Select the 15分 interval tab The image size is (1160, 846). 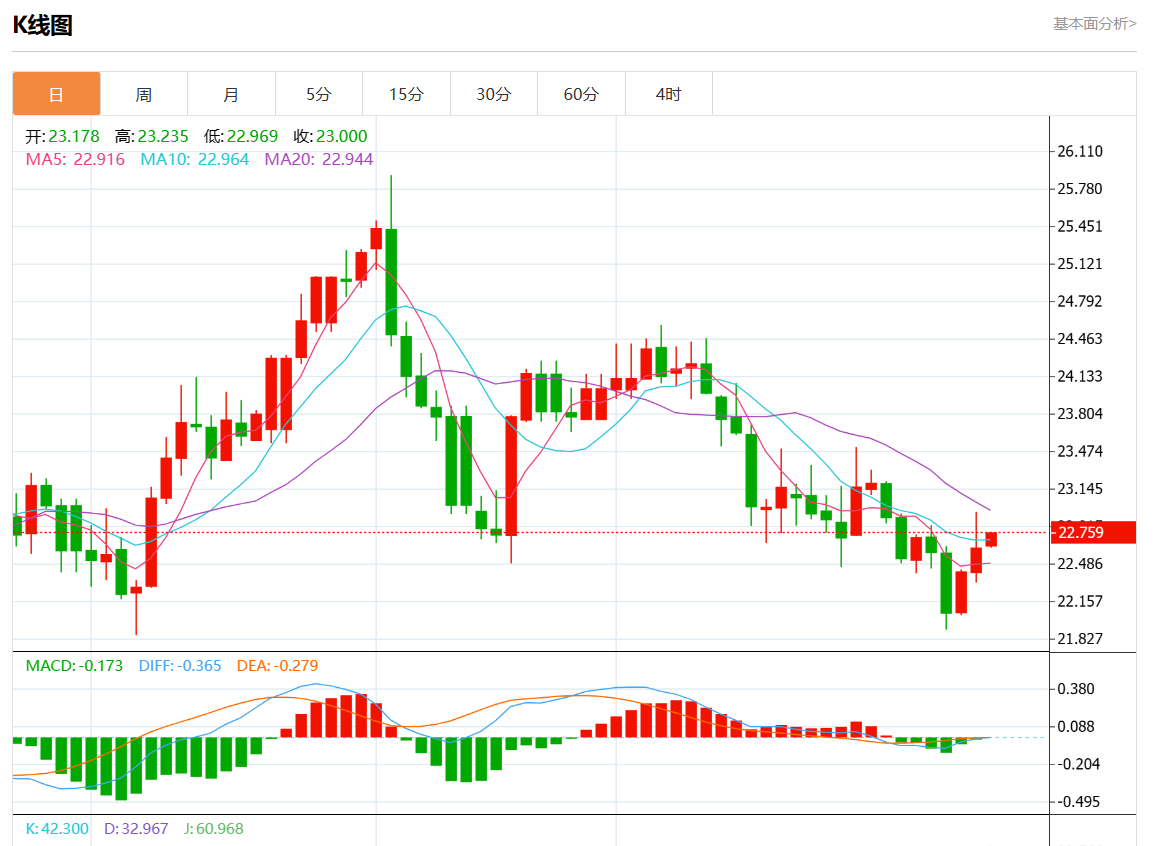point(406,94)
